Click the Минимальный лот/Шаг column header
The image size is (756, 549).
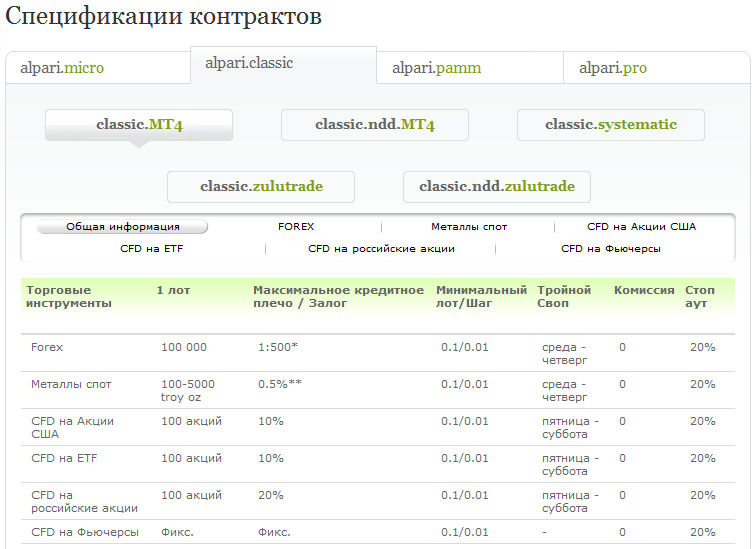click(x=481, y=296)
